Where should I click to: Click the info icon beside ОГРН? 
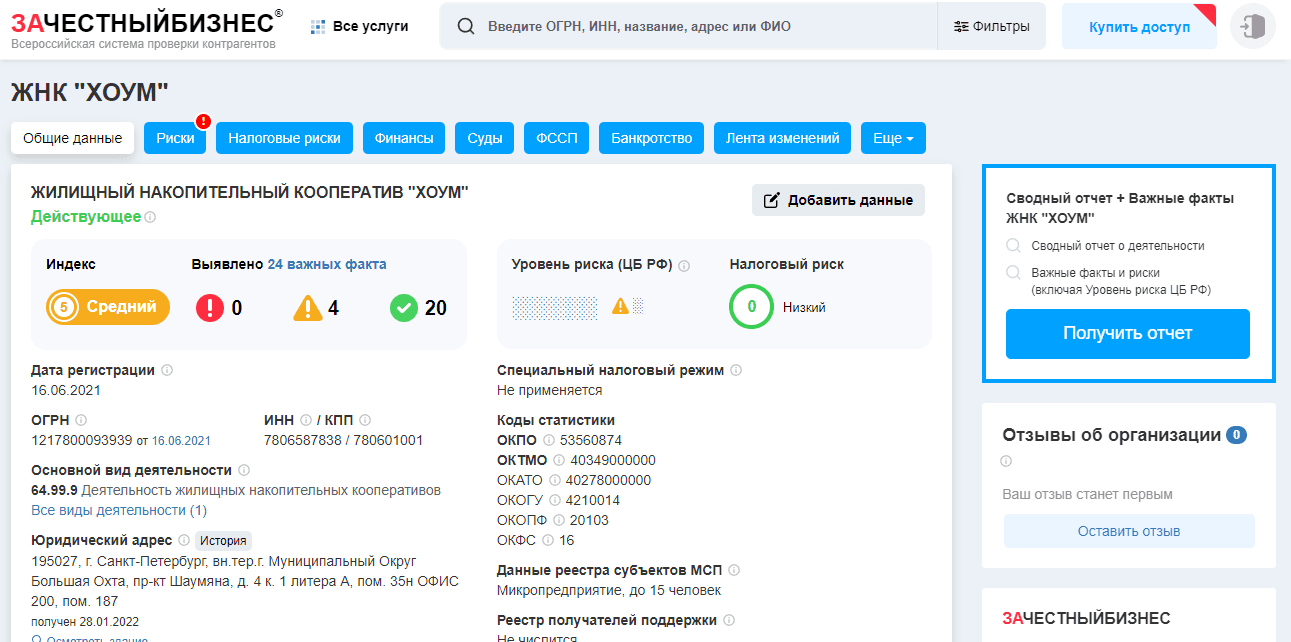pyautogui.click(x=81, y=420)
